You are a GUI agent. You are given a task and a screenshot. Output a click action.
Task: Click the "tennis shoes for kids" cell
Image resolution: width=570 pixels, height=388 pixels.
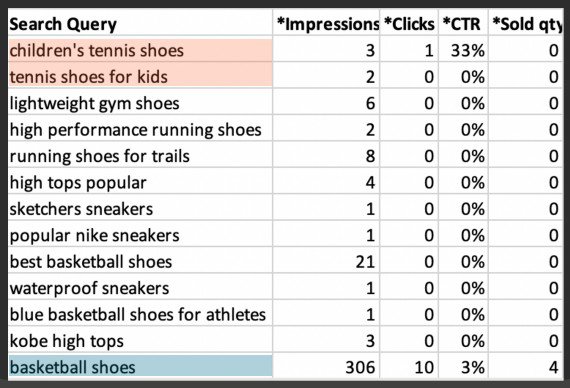point(140,76)
